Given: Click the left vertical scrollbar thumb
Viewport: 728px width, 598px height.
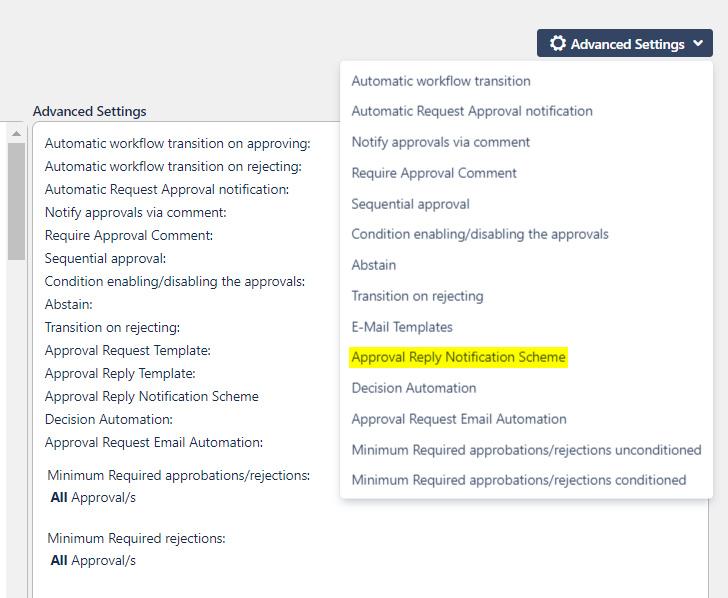Looking at the screenshot, I should point(16,200).
